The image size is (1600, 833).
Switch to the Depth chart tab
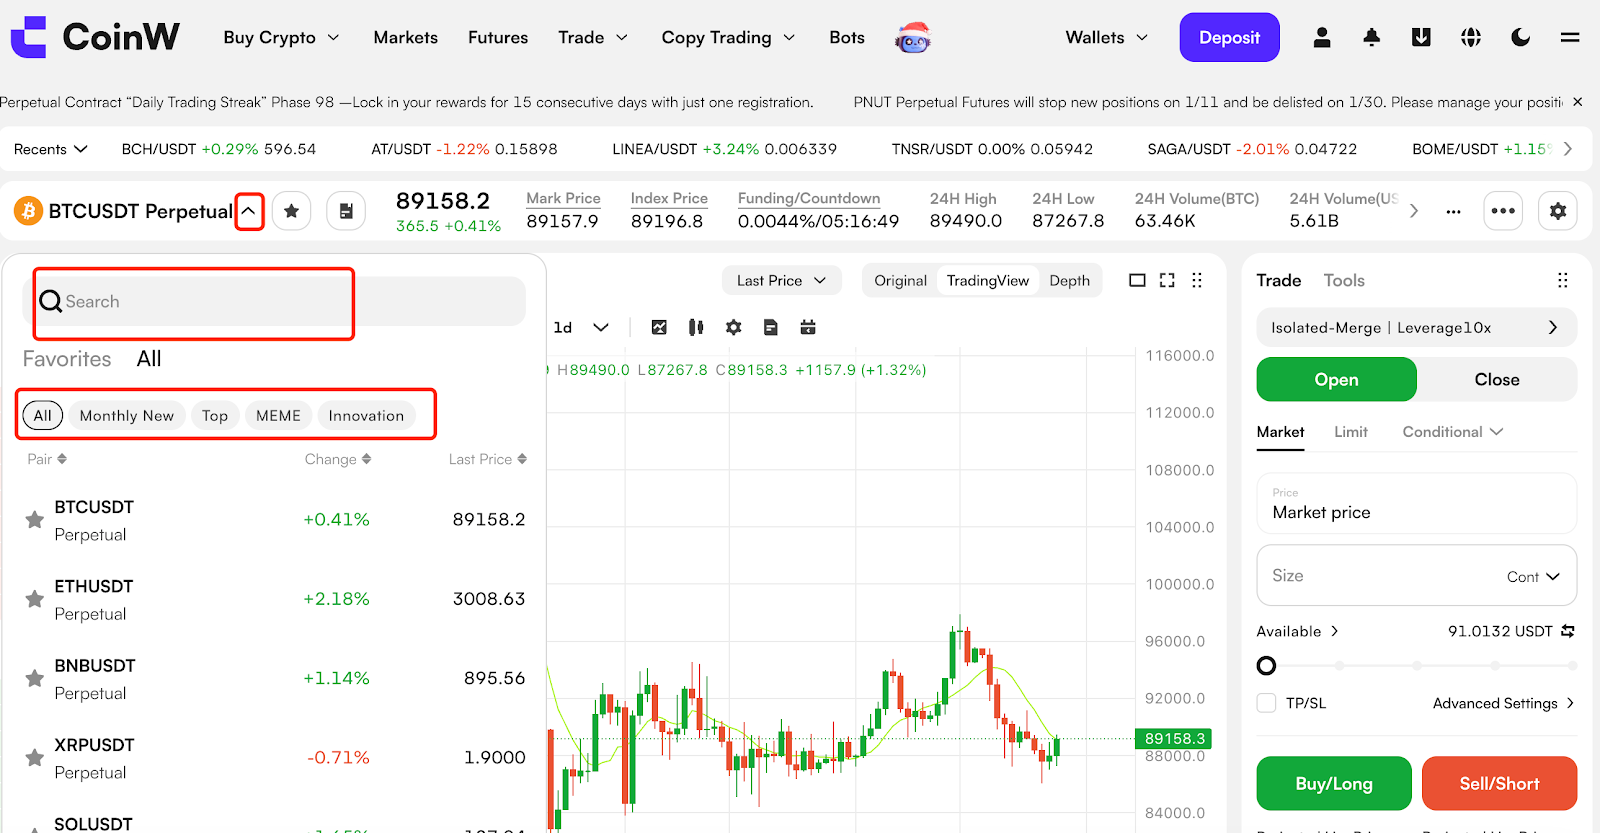point(1069,281)
